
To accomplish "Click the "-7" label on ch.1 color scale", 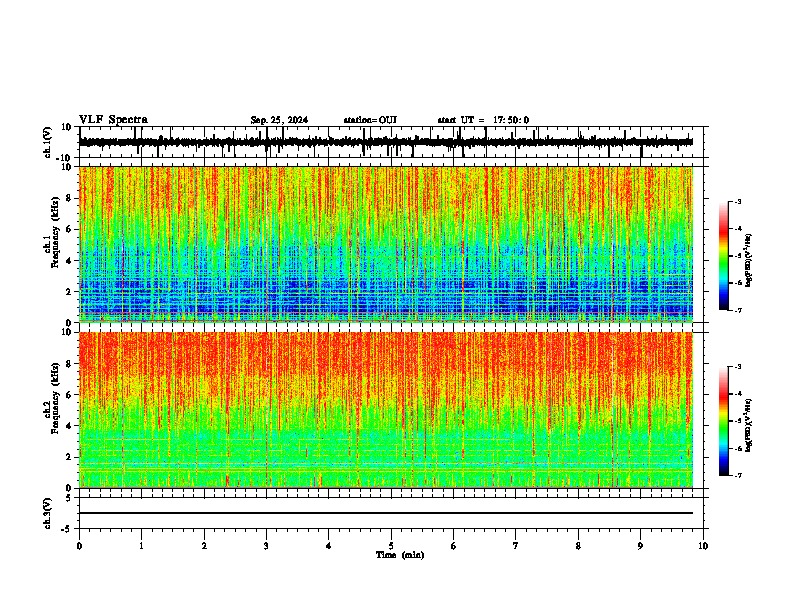I will click(x=738, y=310).
